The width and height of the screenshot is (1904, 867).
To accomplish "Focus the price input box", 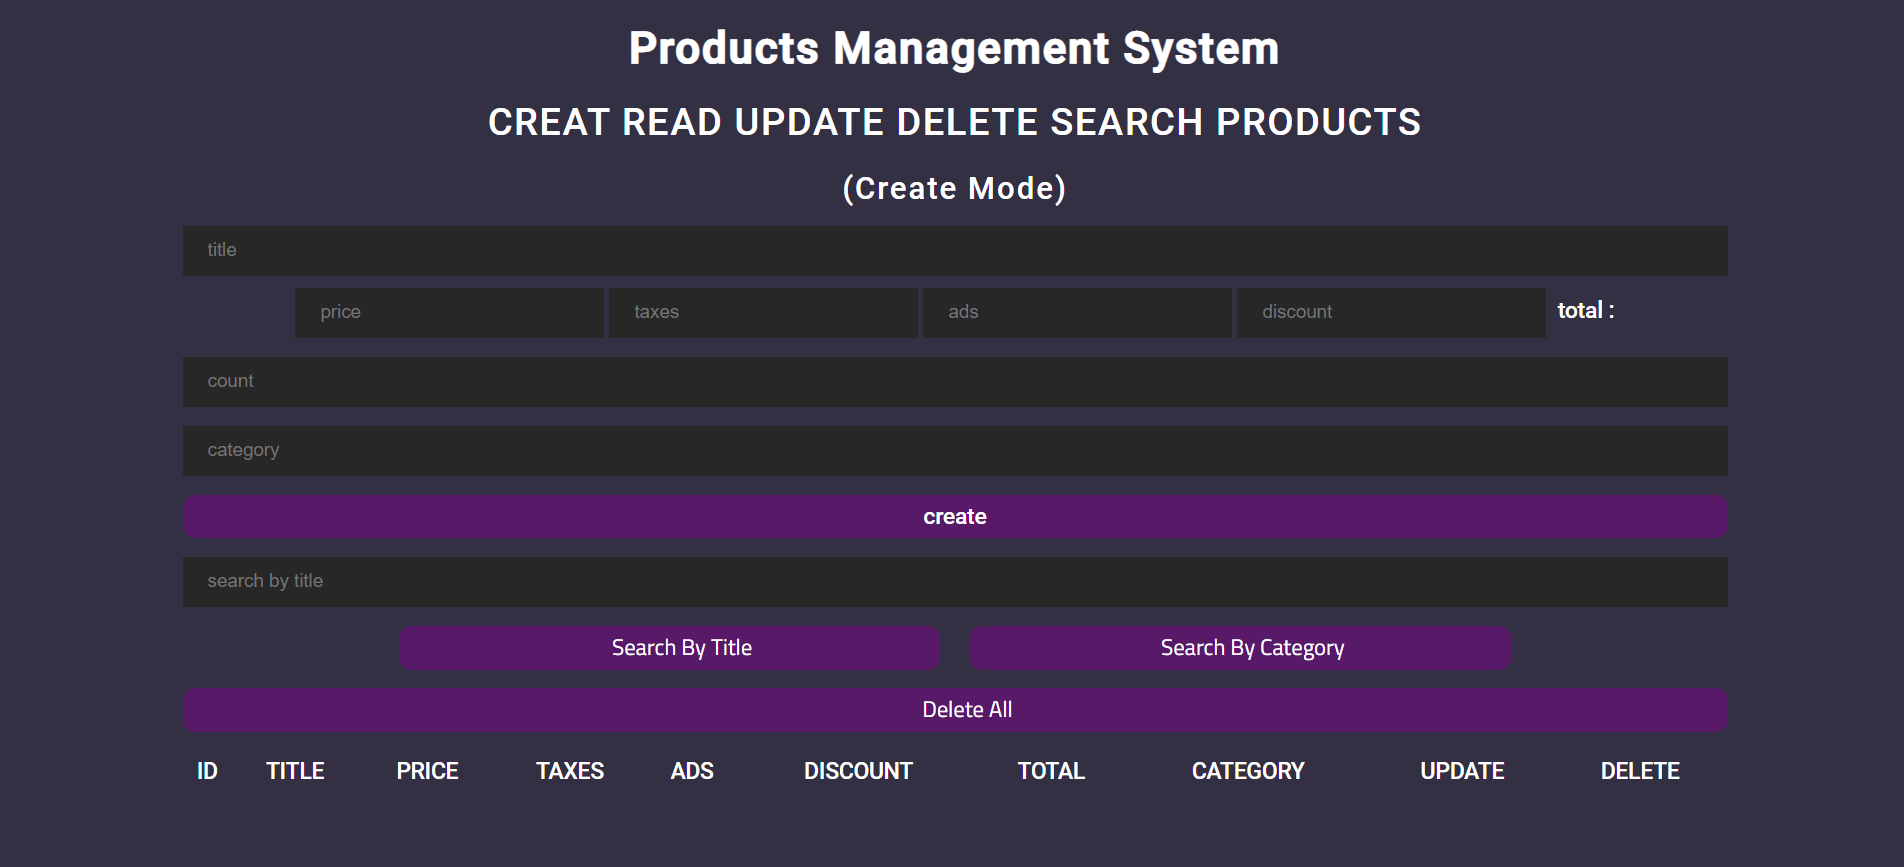I will 449,312.
